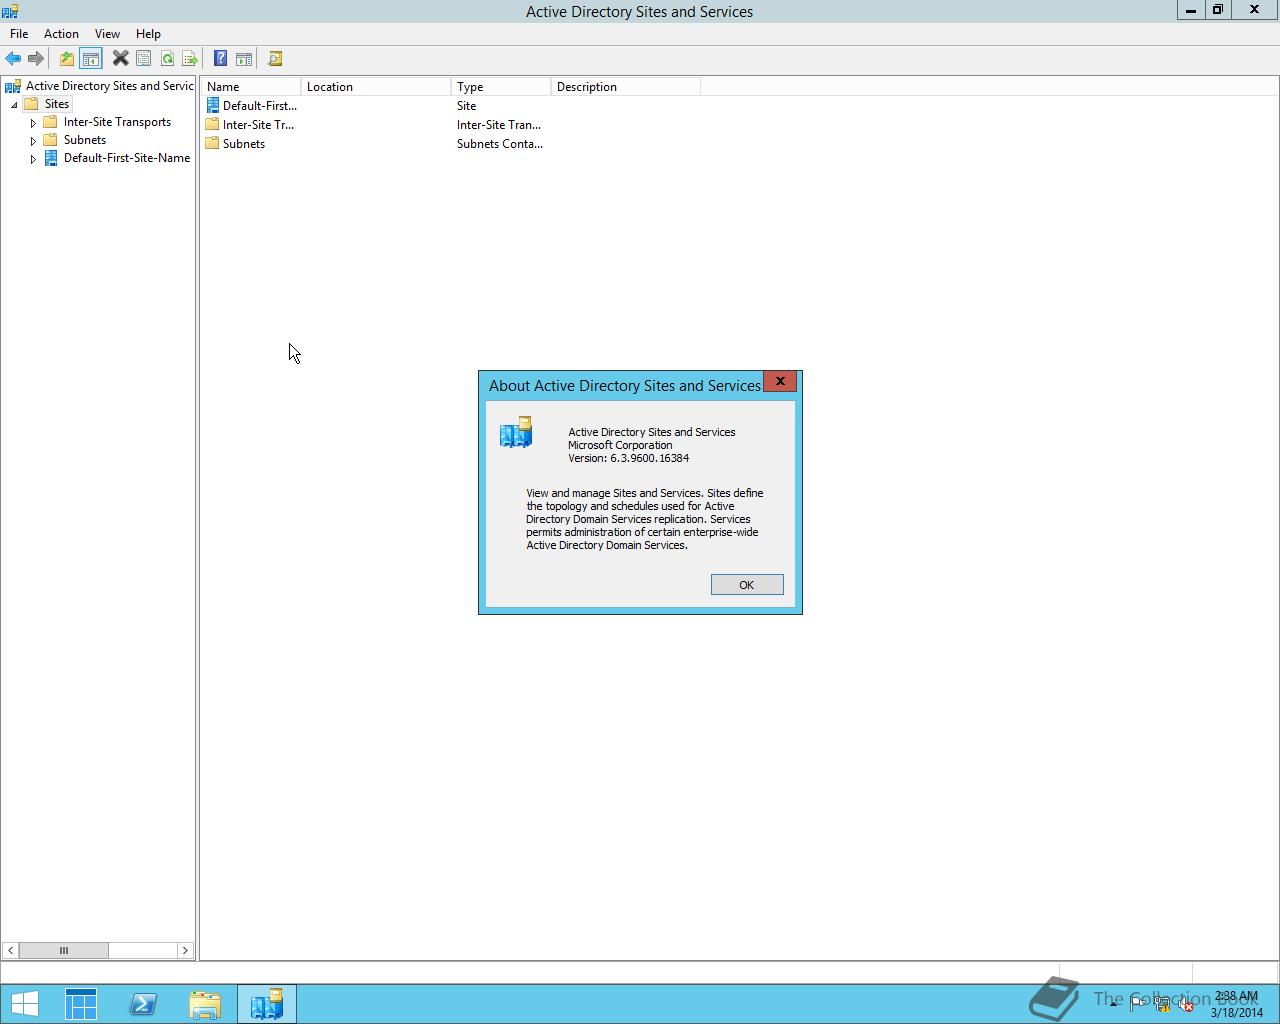Image resolution: width=1280 pixels, height=1024 pixels.
Task: Open Action Center flag in system tray
Action: [1138, 1004]
